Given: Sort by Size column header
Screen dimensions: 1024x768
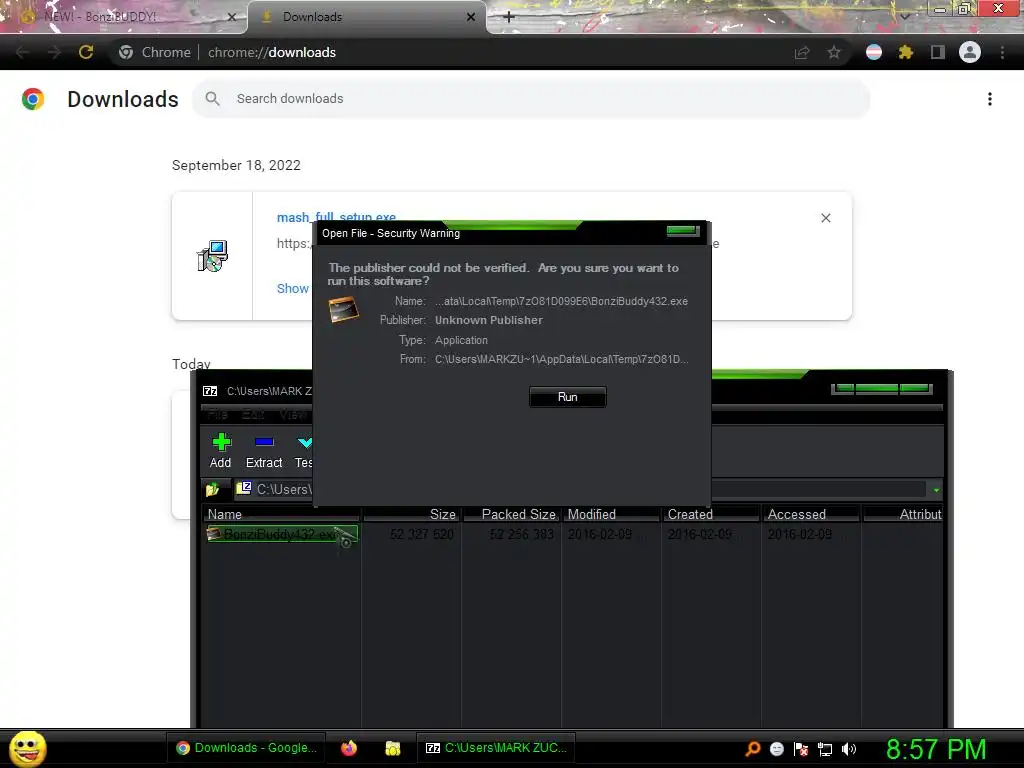Looking at the screenshot, I should (x=412, y=514).
